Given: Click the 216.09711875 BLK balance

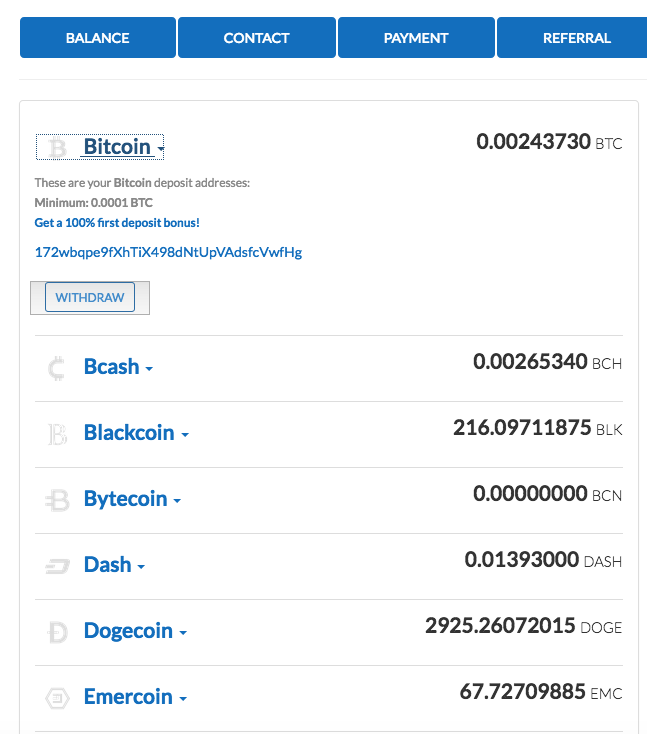Looking at the screenshot, I should tap(537, 428).
